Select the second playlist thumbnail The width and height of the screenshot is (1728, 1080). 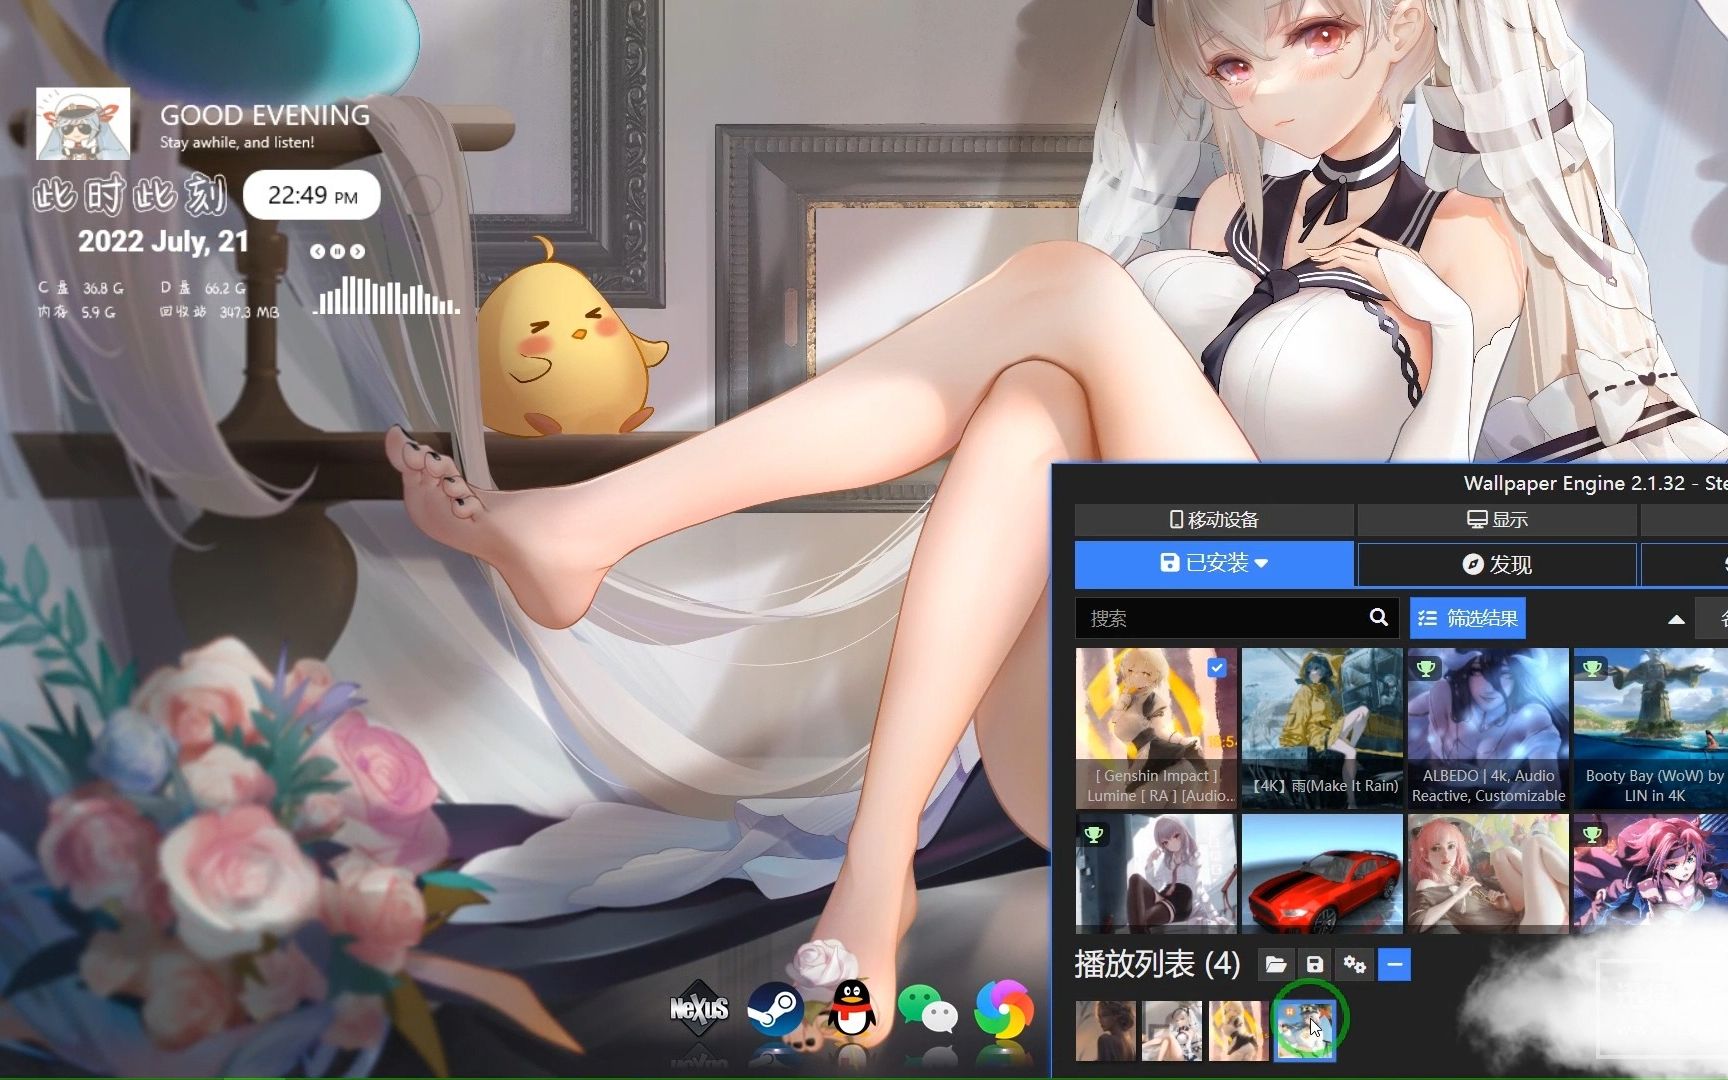[1172, 1031]
